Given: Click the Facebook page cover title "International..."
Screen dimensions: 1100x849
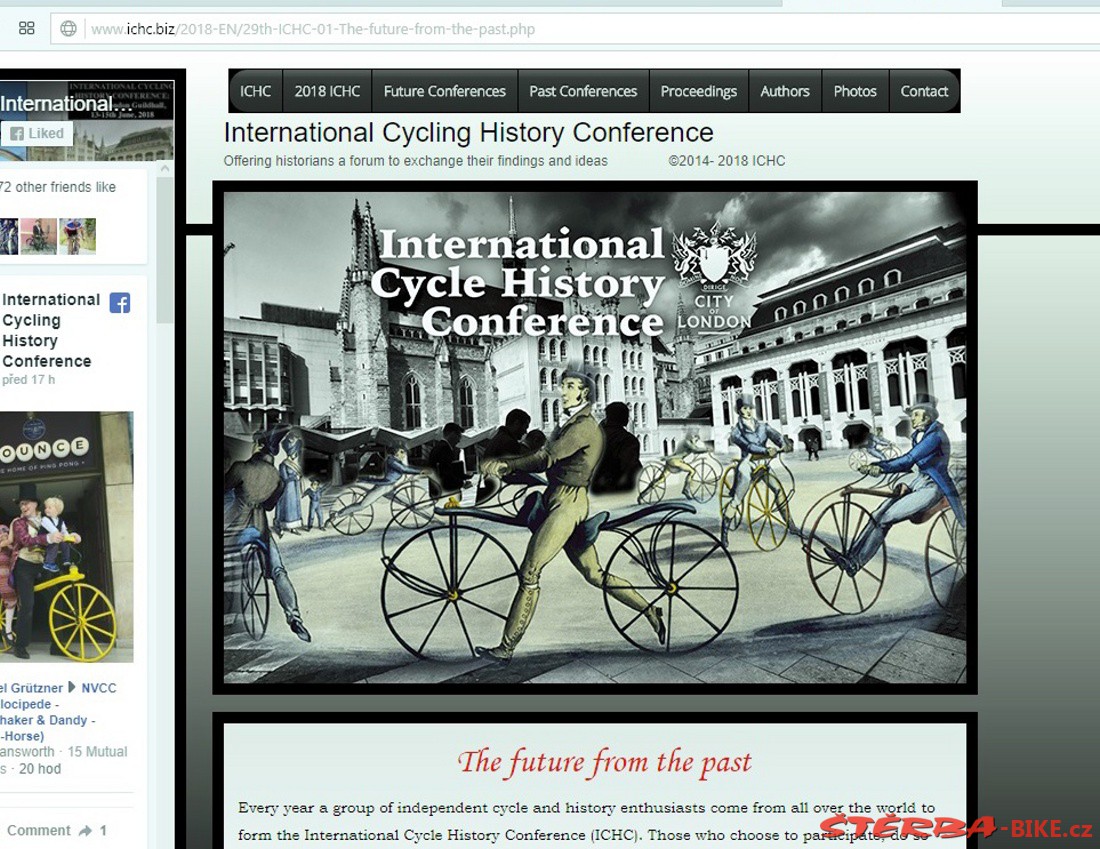Looking at the screenshot, I should [x=67, y=104].
